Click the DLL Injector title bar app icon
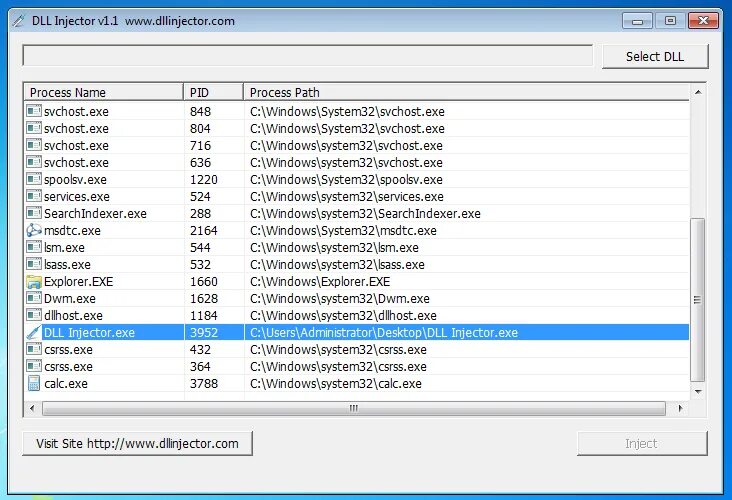The height and width of the screenshot is (500, 732). [19, 21]
